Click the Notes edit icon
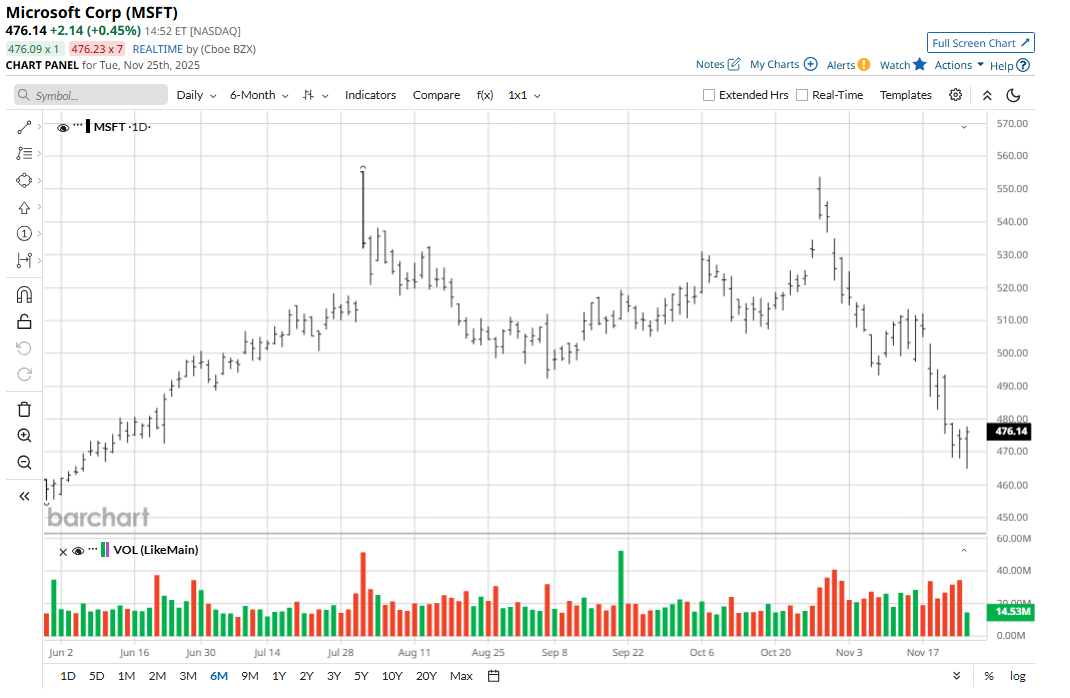 (734, 64)
